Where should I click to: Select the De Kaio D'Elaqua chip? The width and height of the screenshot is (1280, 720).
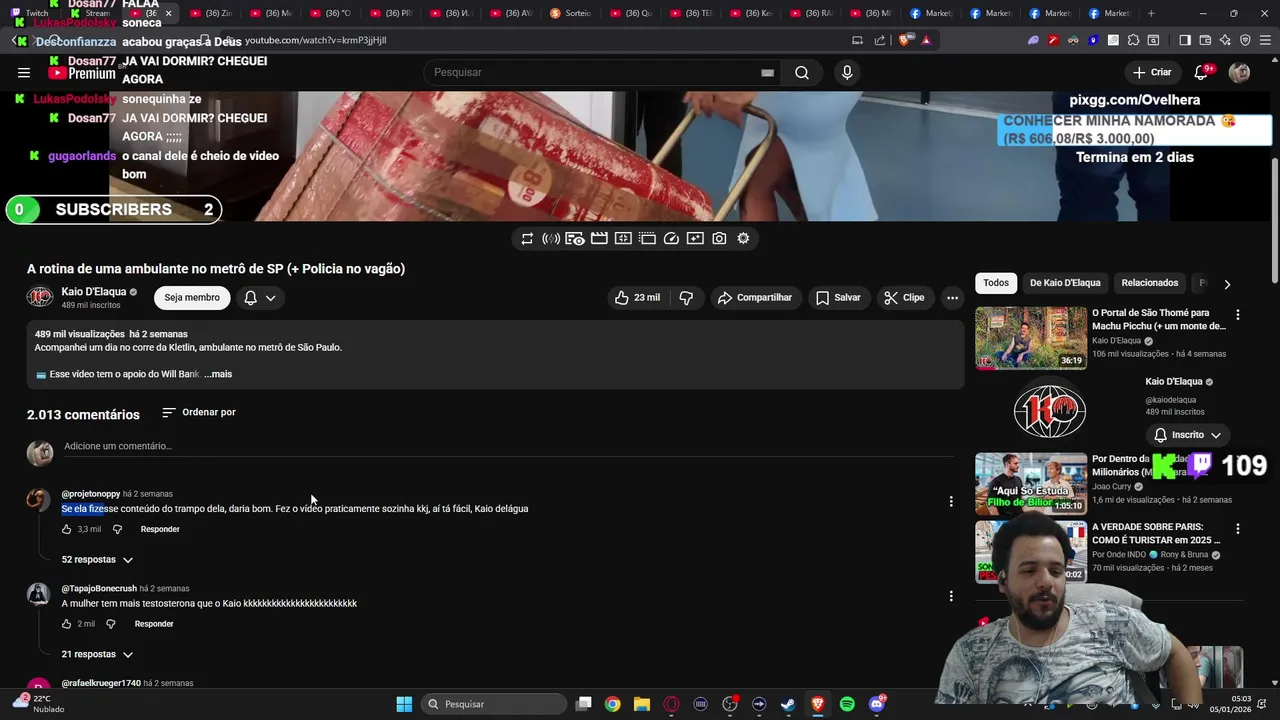click(1065, 283)
